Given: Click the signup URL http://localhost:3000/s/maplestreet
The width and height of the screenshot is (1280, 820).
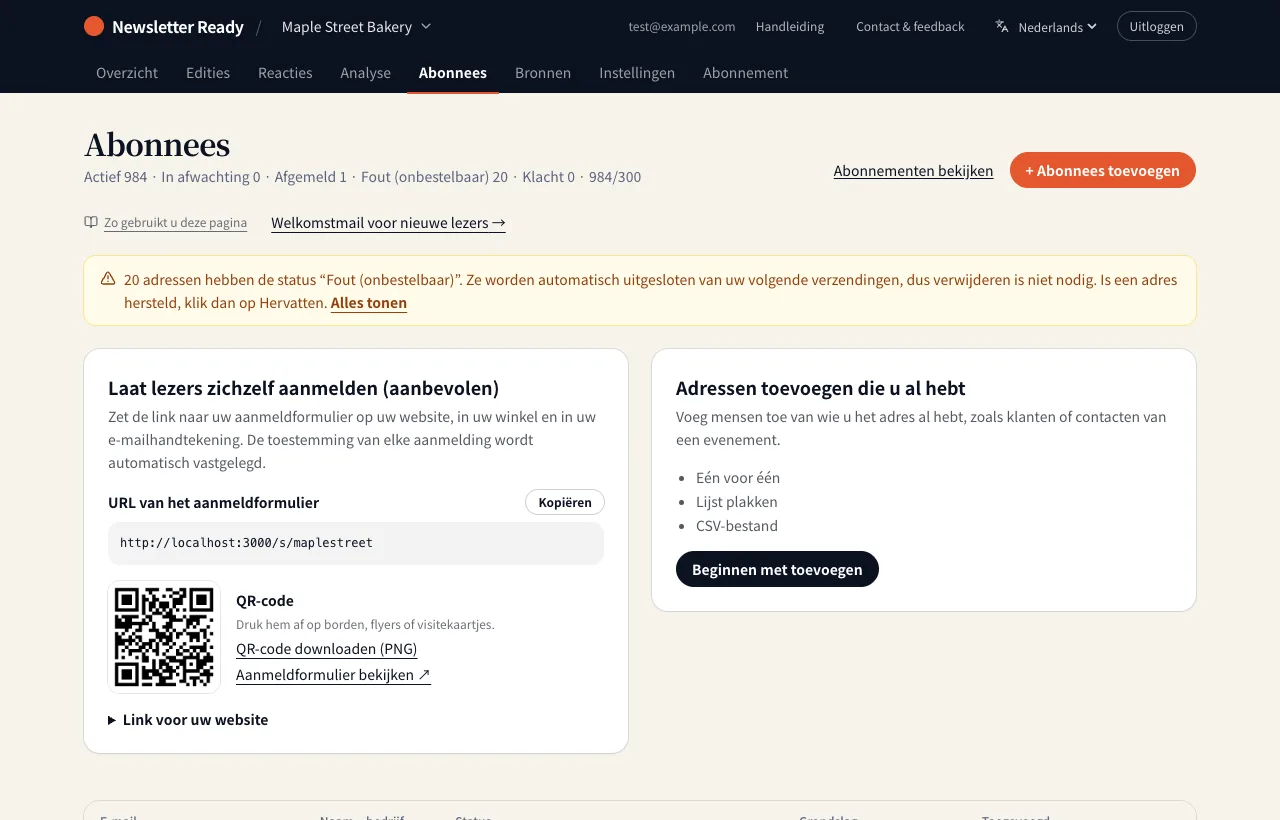Looking at the screenshot, I should click(246, 543).
